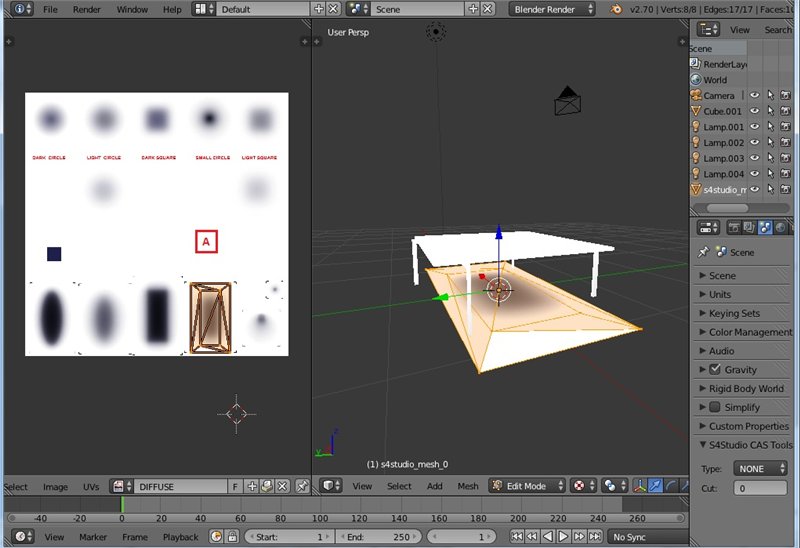Select Cube.001 in the outliner
The height and width of the screenshot is (548, 800).
click(722, 111)
